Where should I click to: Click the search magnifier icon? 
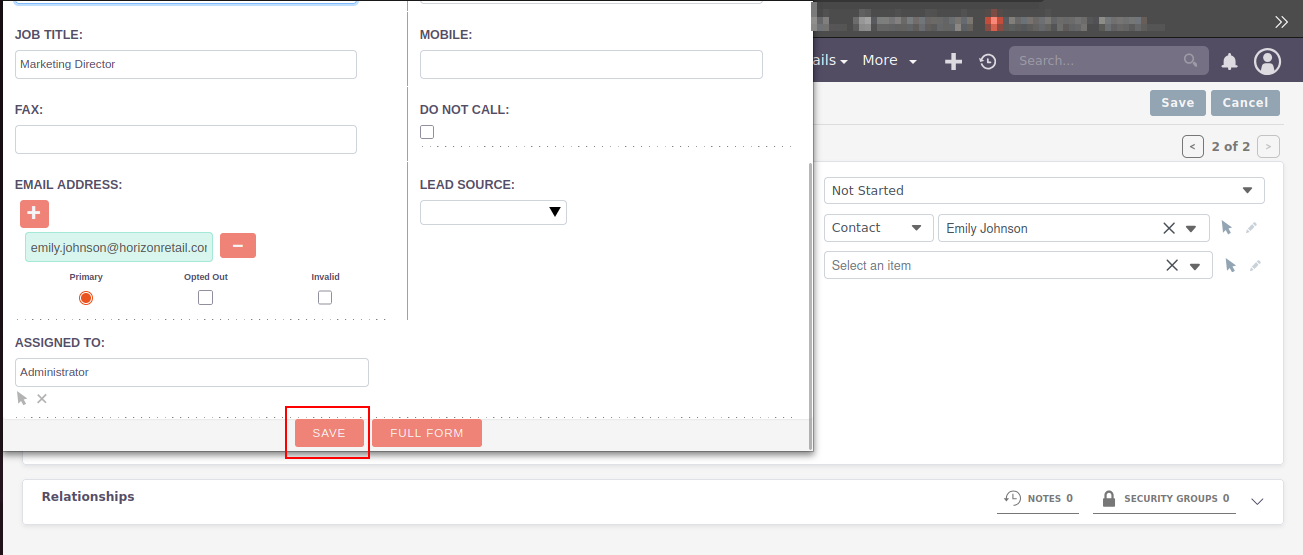pos(1190,61)
